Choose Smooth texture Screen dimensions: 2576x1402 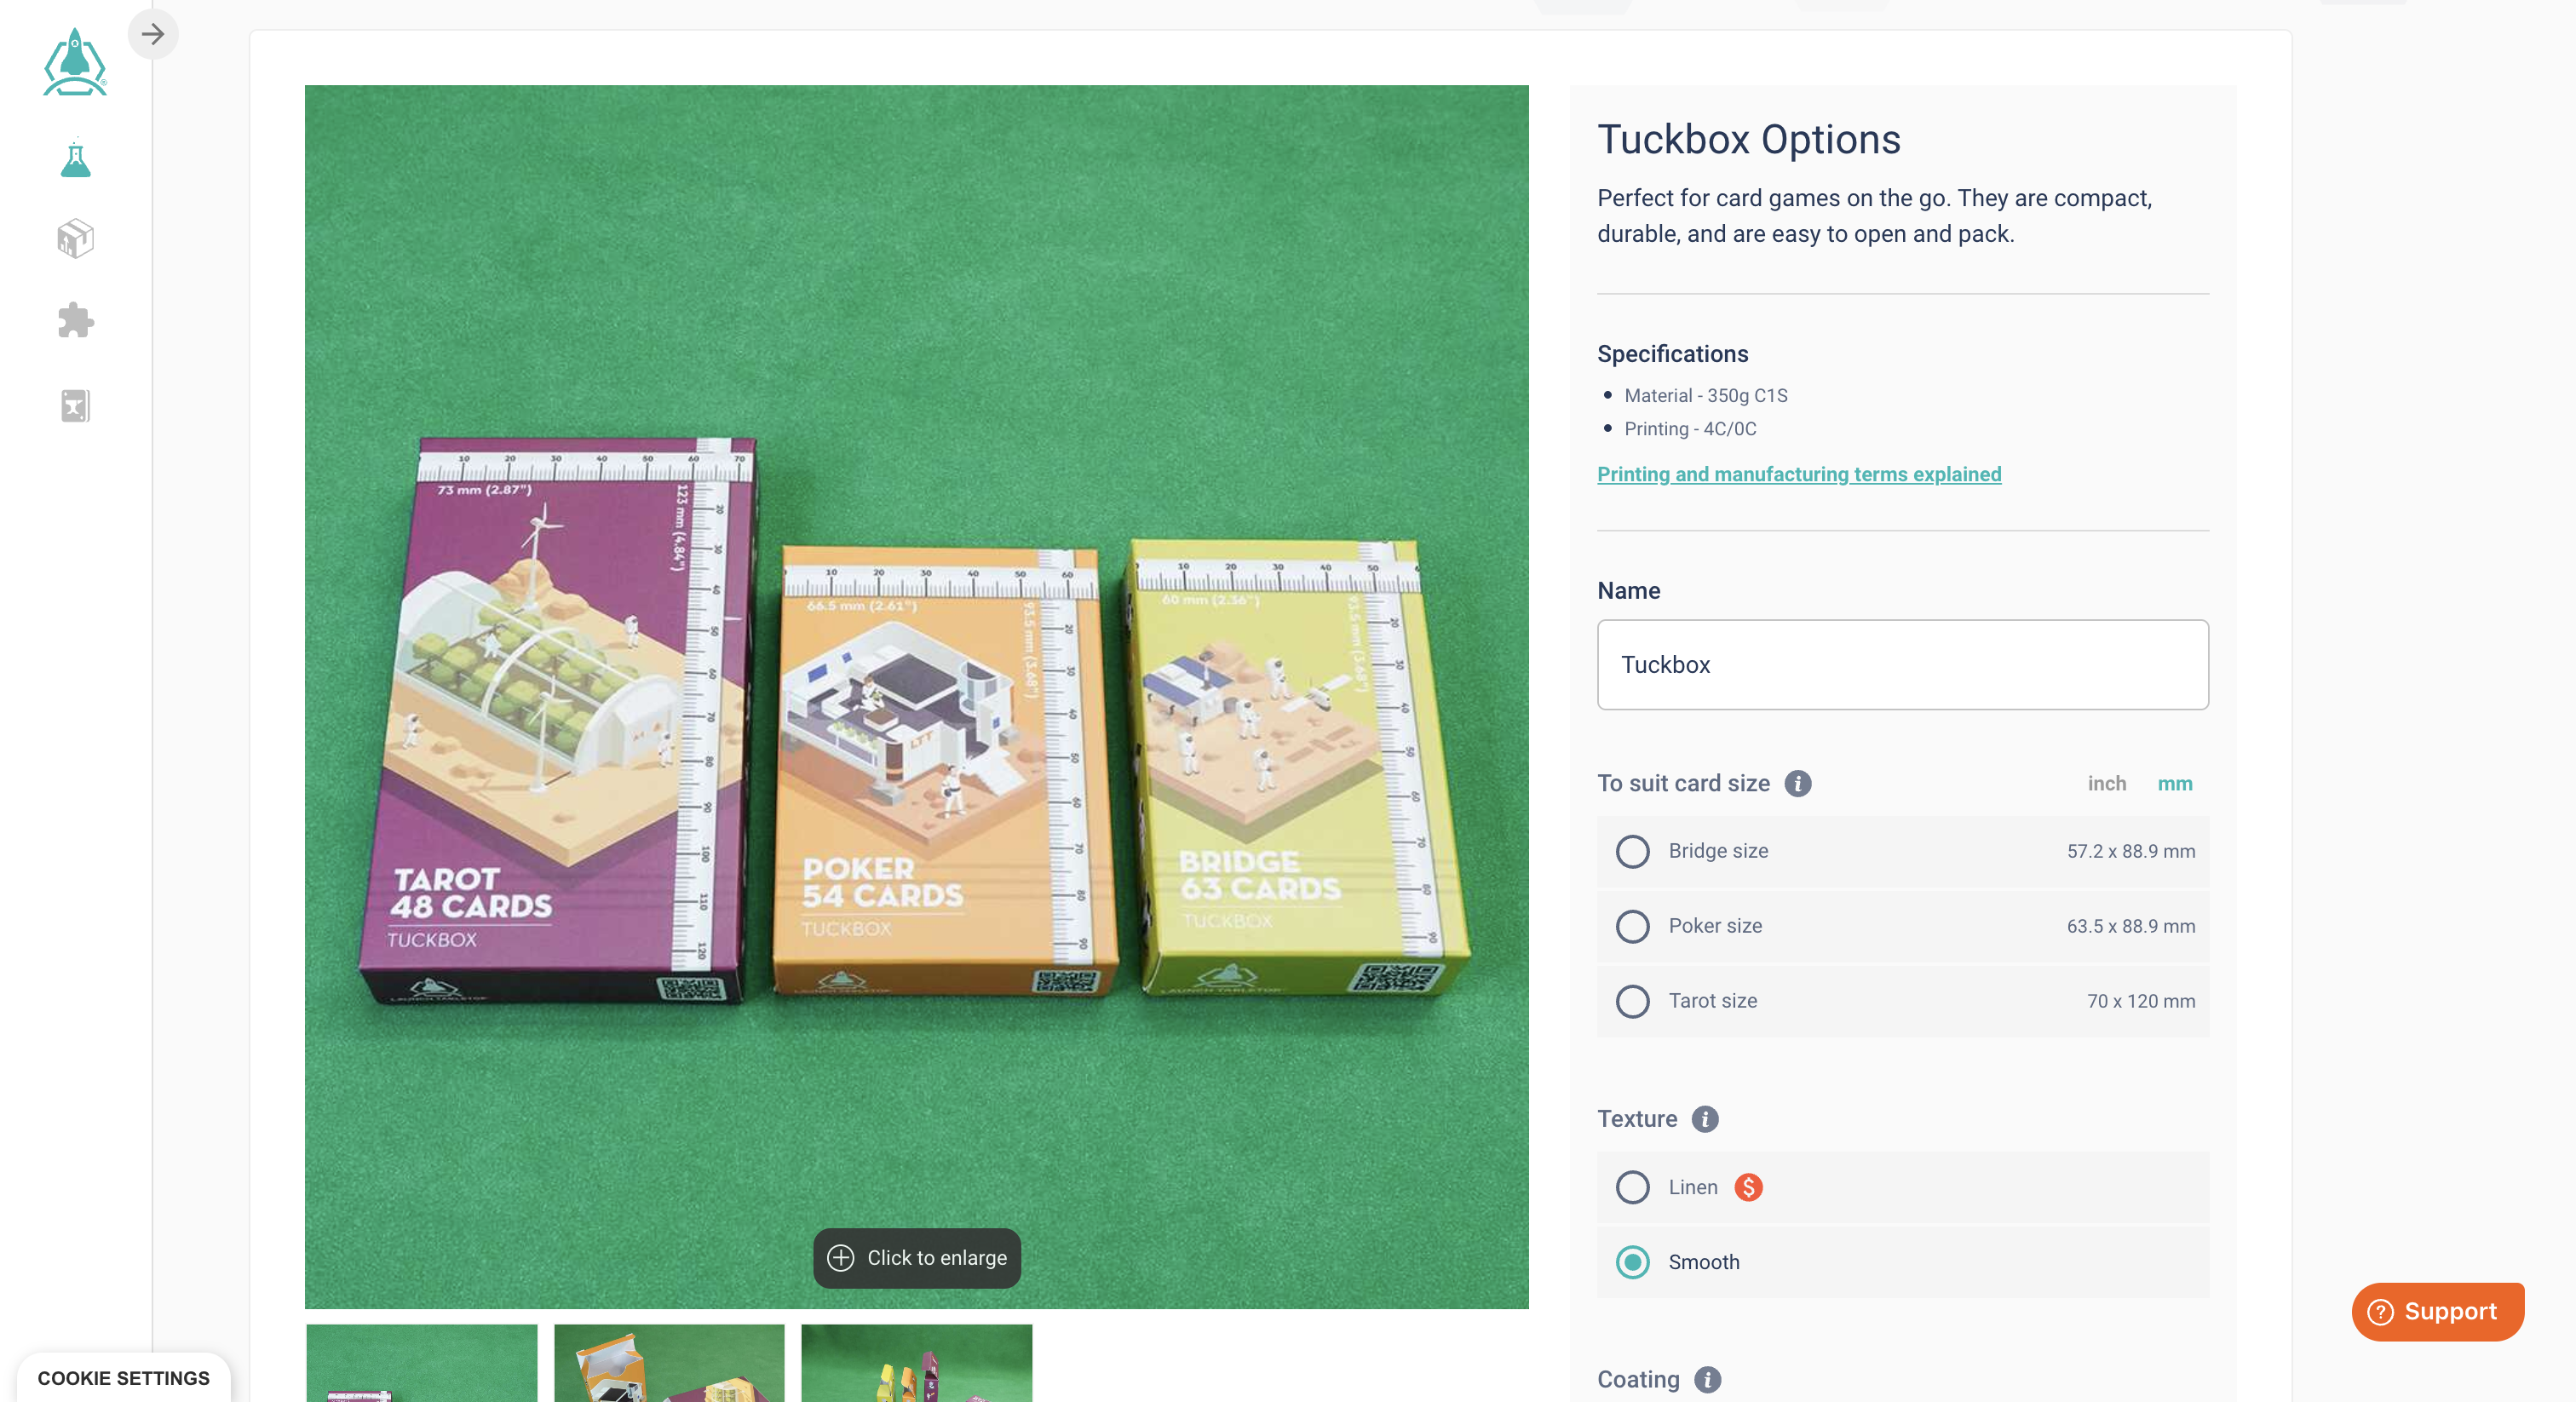coord(1903,1262)
